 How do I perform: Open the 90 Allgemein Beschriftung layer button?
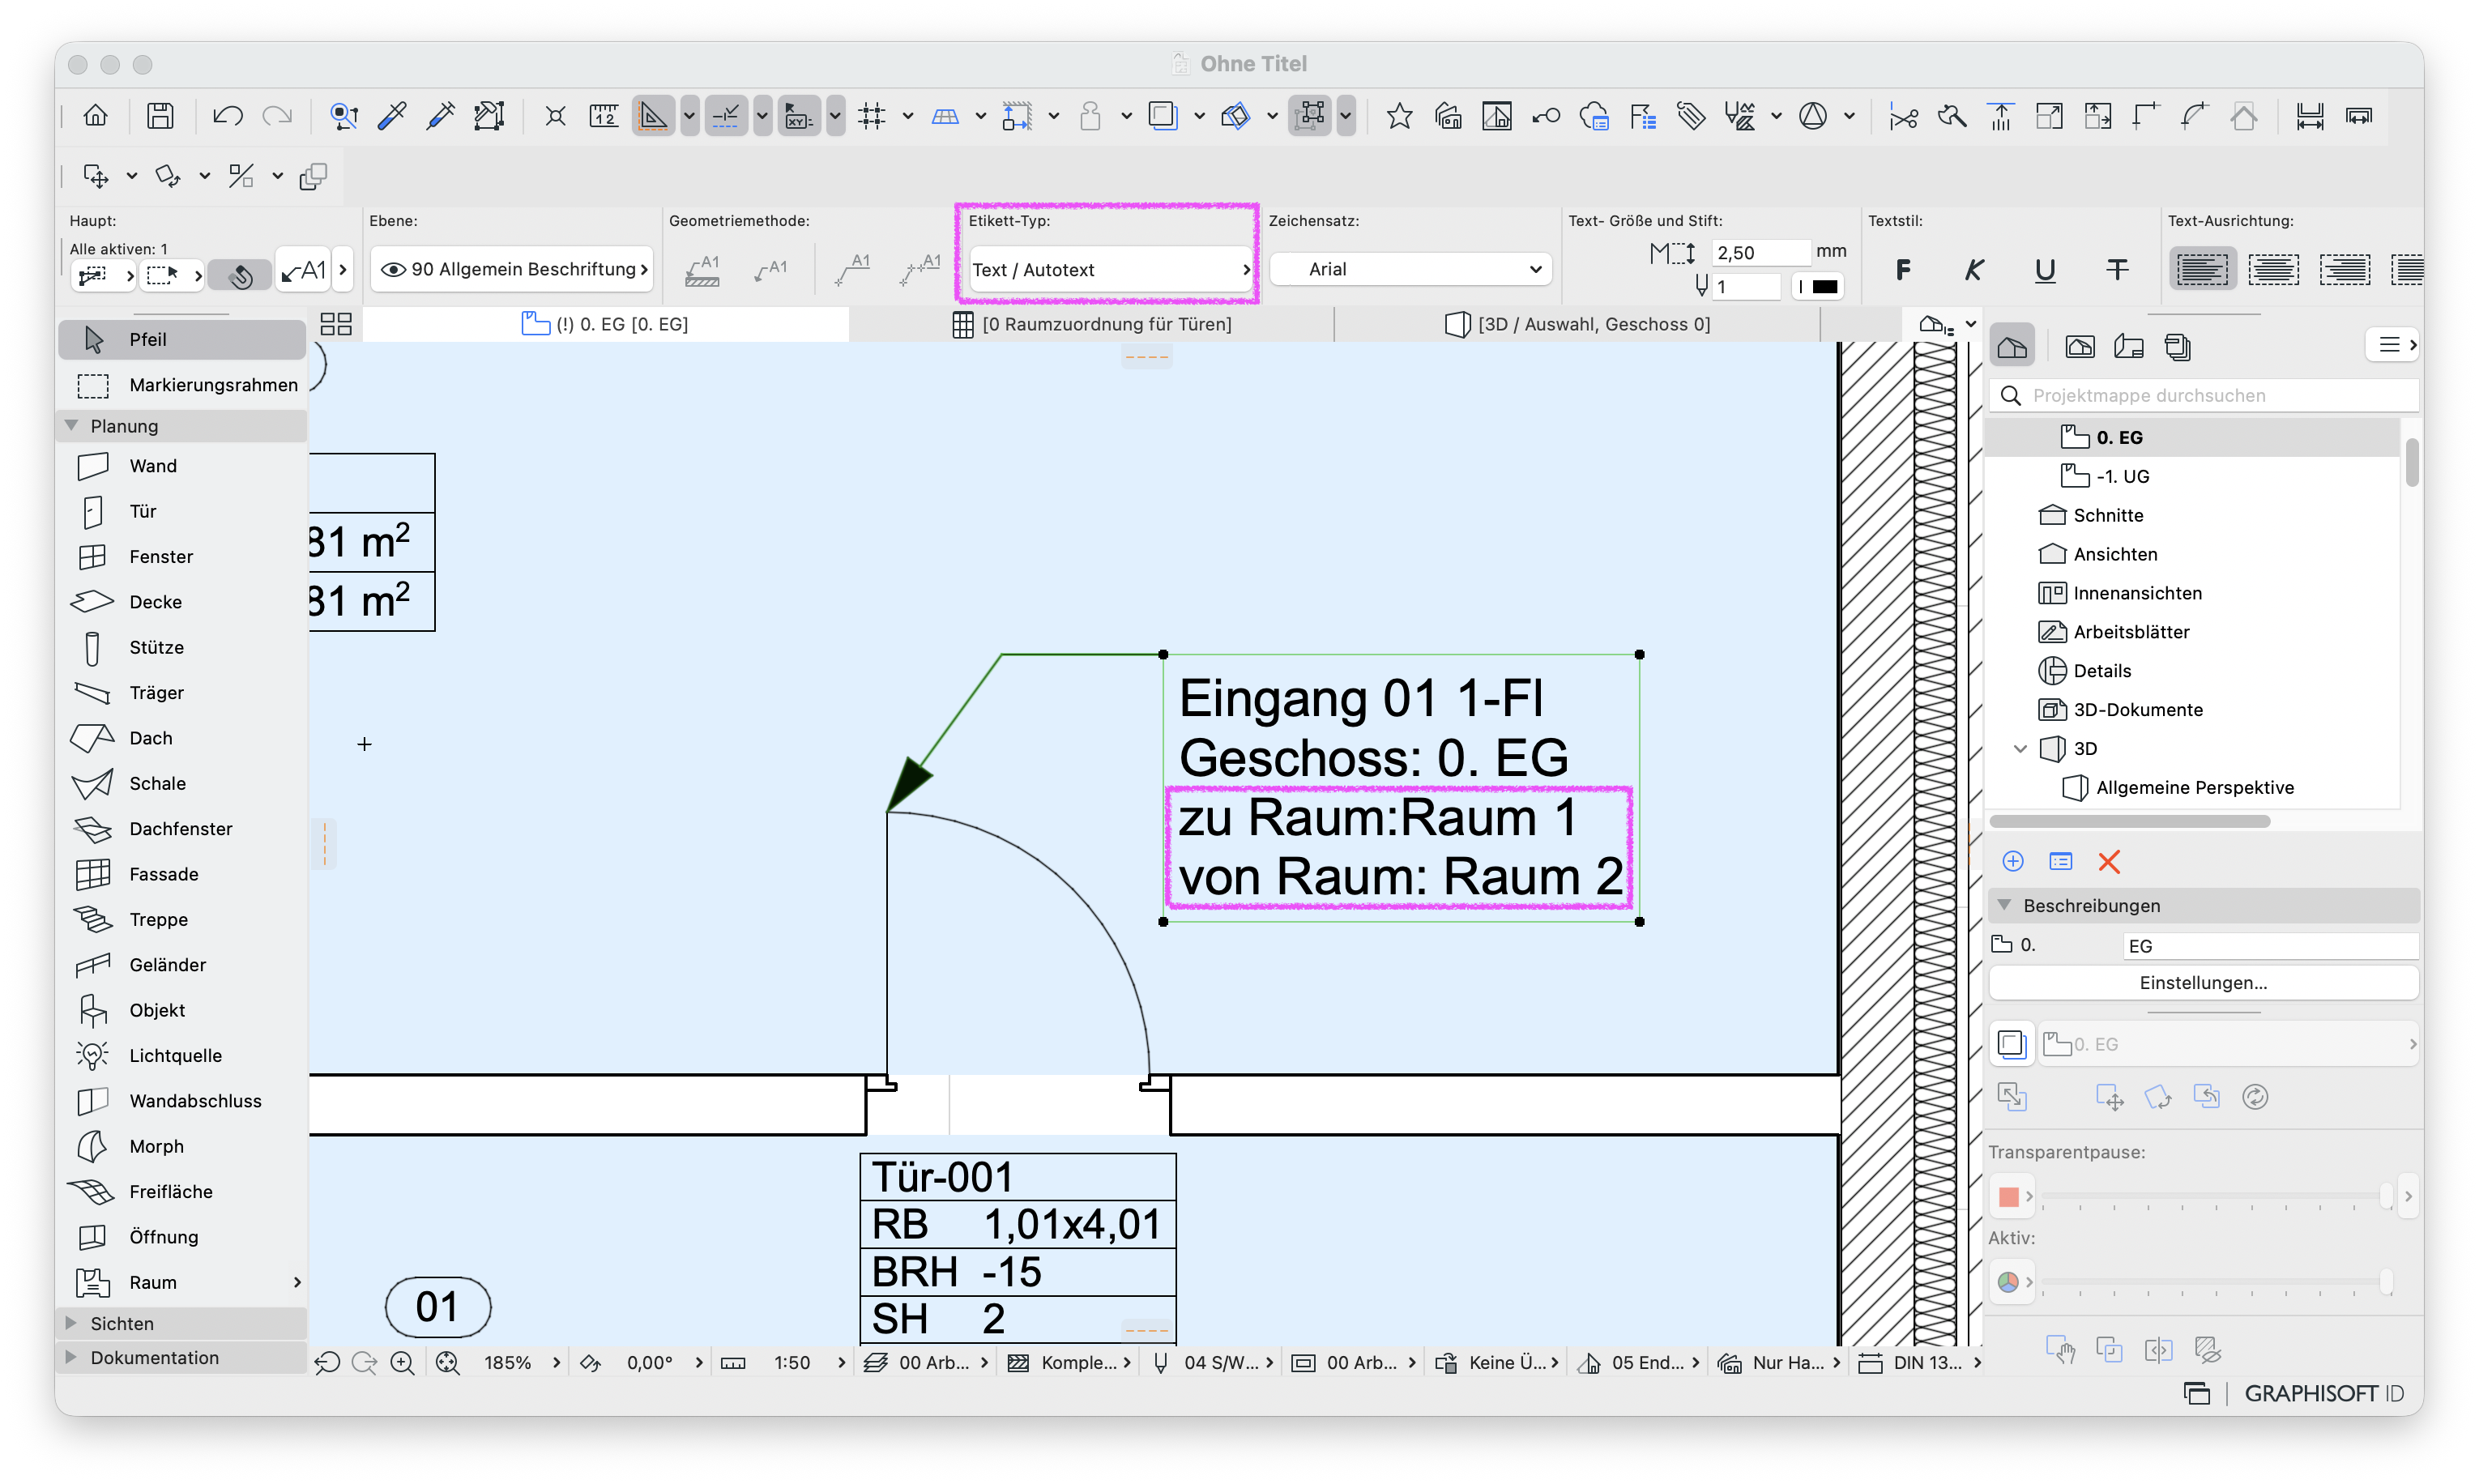pyautogui.click(x=513, y=269)
